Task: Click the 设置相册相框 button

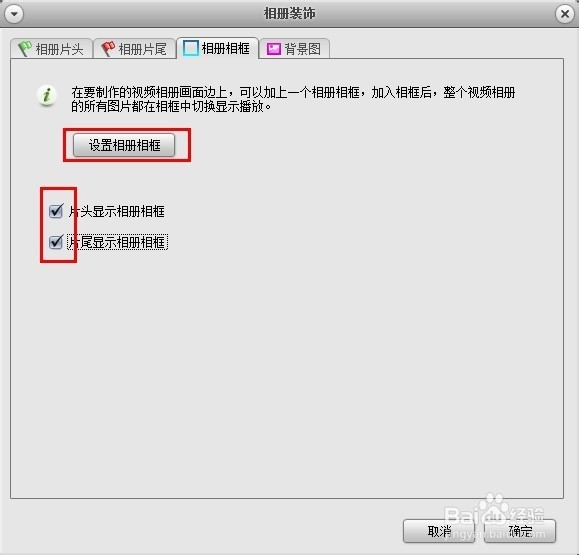Action: (x=124, y=145)
